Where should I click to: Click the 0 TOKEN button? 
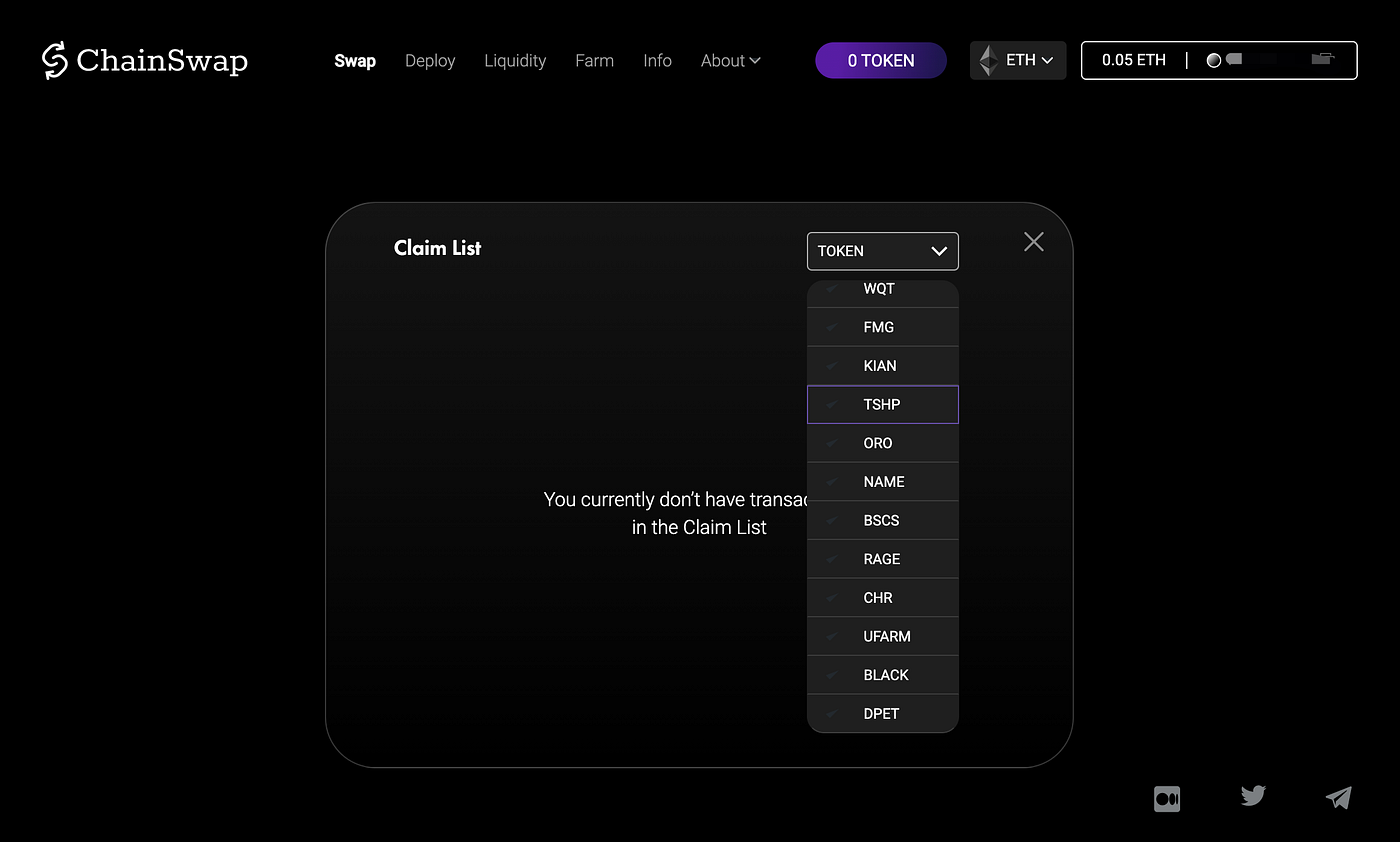(881, 60)
